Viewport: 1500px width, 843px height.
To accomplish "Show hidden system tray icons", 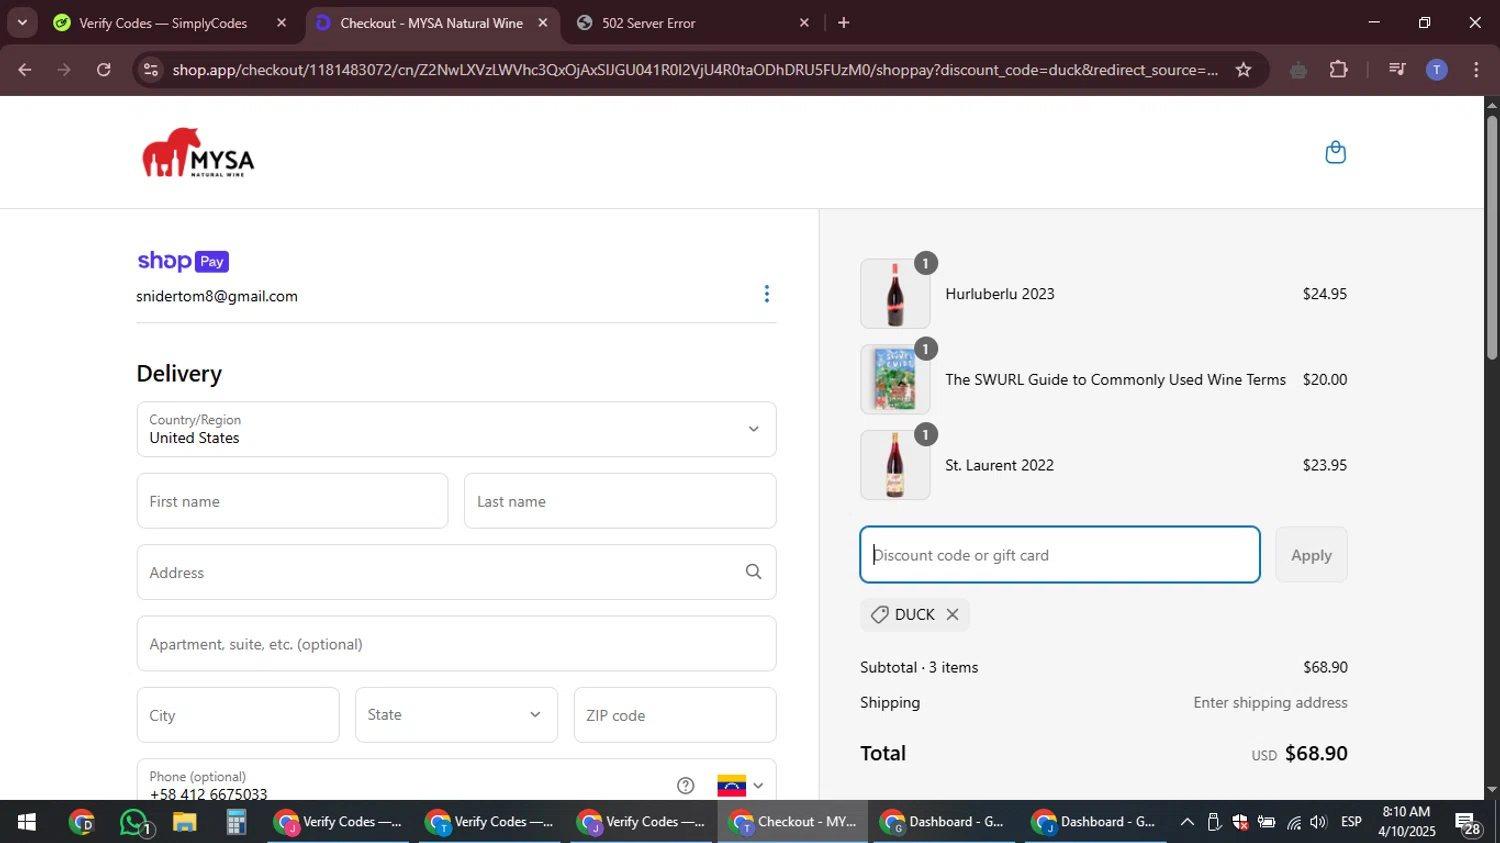I will click(x=1187, y=822).
